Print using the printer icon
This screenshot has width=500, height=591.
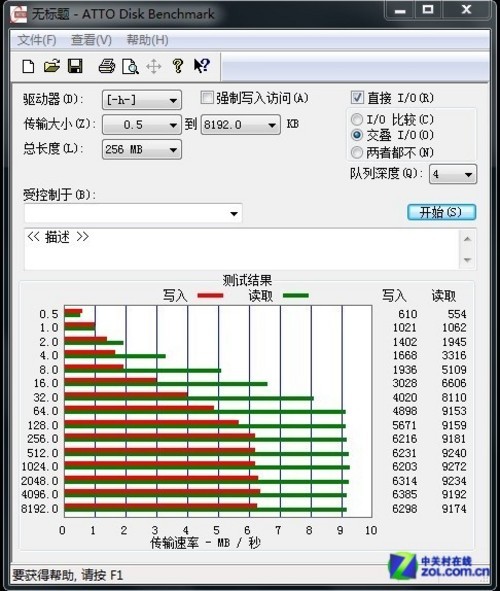[x=107, y=66]
